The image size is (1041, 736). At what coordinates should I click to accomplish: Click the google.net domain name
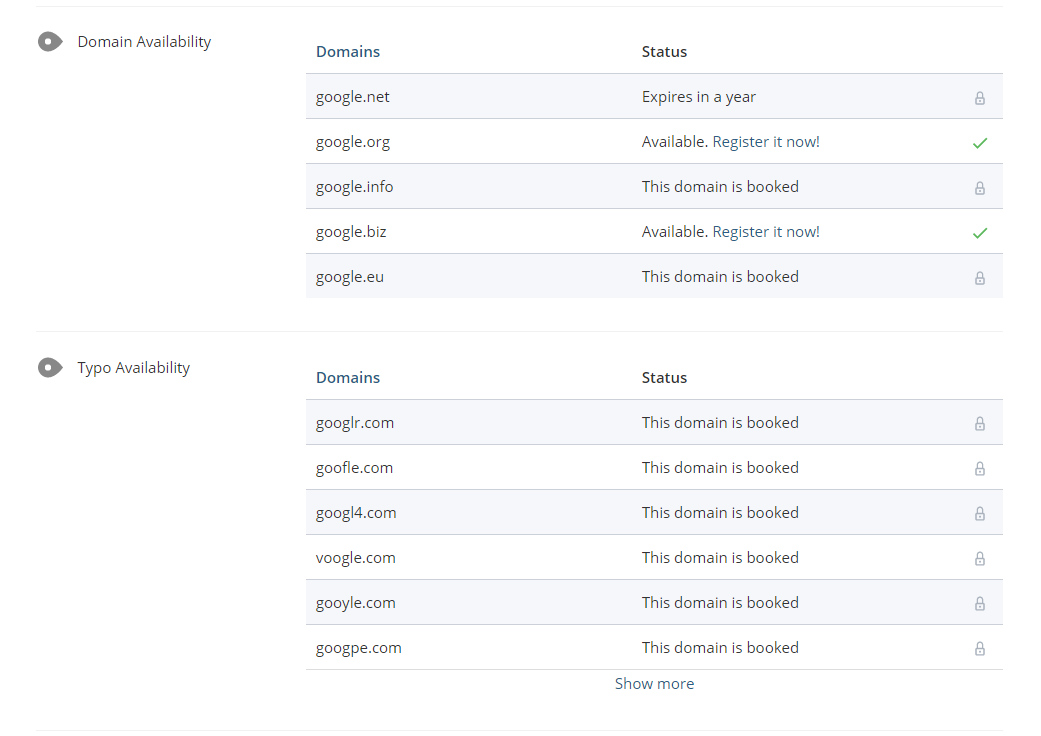click(352, 97)
